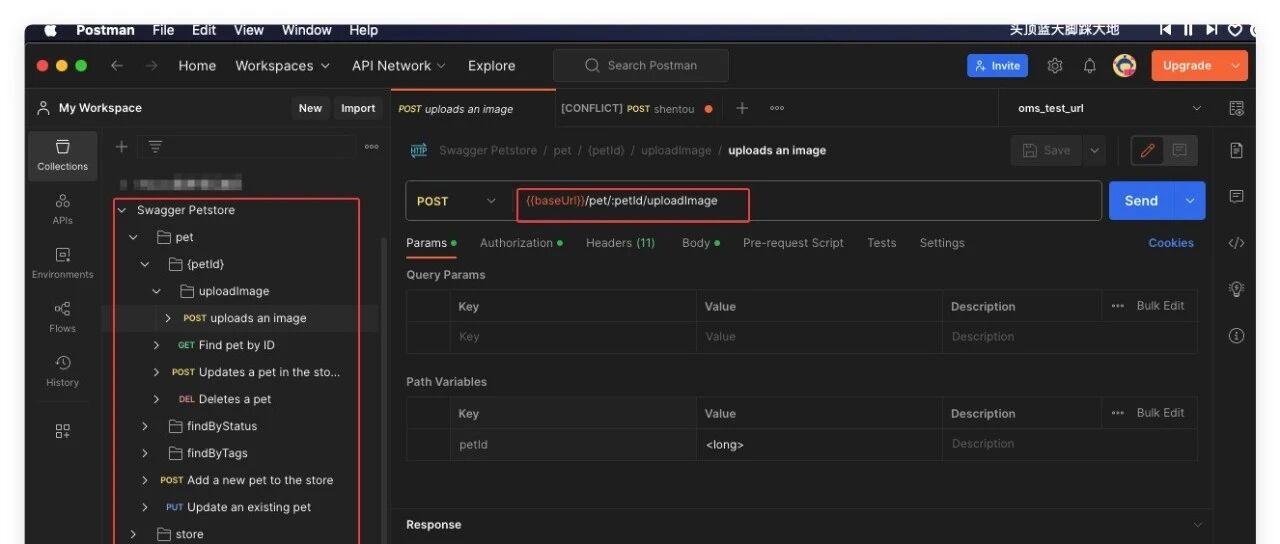
Task: Click the Invite button
Action: tap(996, 66)
